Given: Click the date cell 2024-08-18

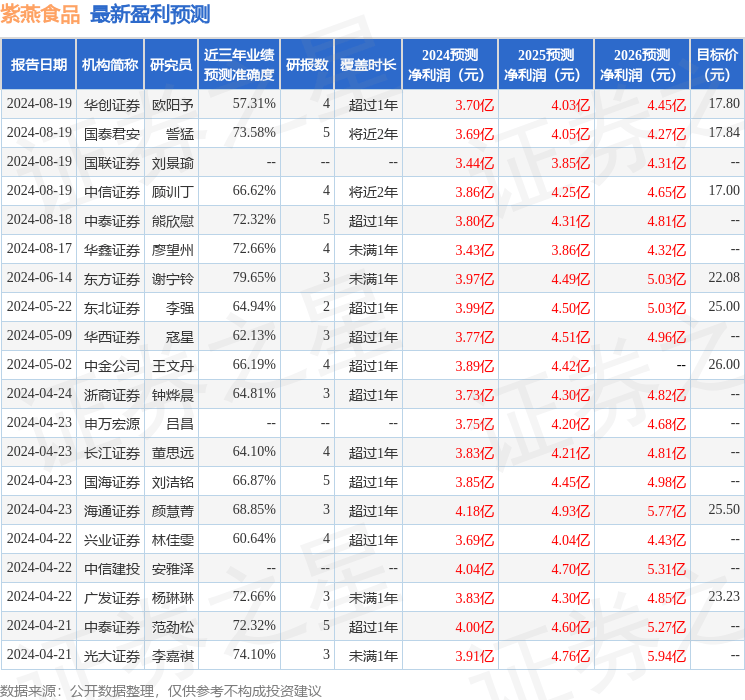Looking at the screenshot, I should pyautogui.click(x=39, y=220).
